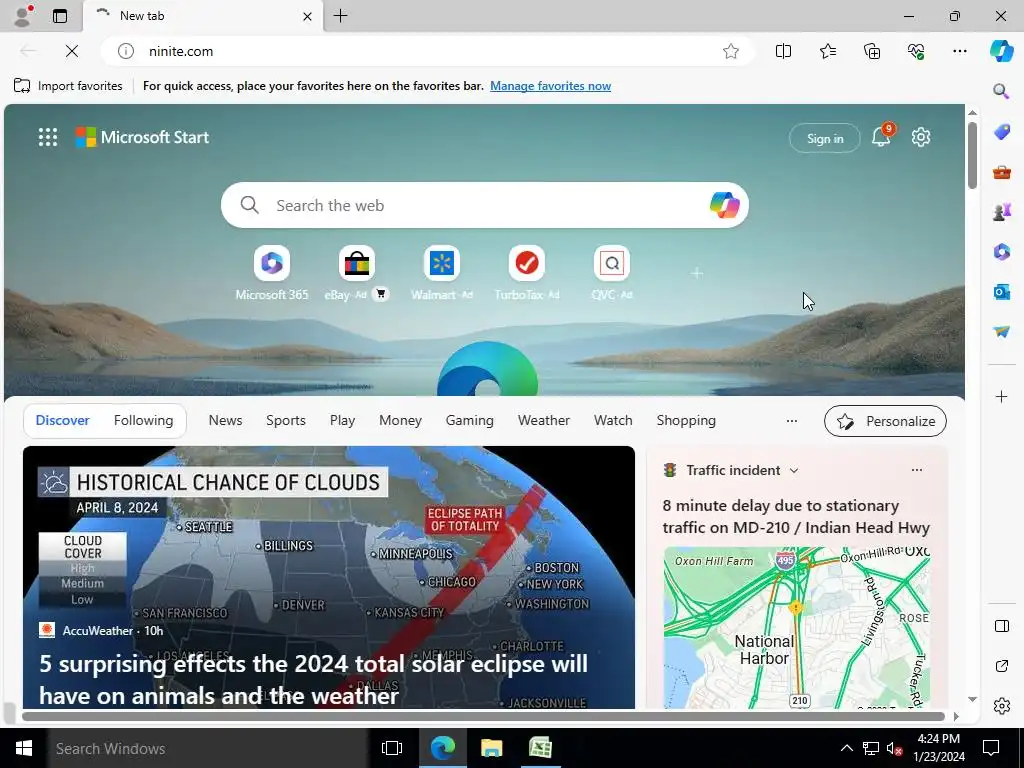The image size is (1024, 768).
Task: Open Copilot in the Edge sidebar
Action: tap(1001, 51)
